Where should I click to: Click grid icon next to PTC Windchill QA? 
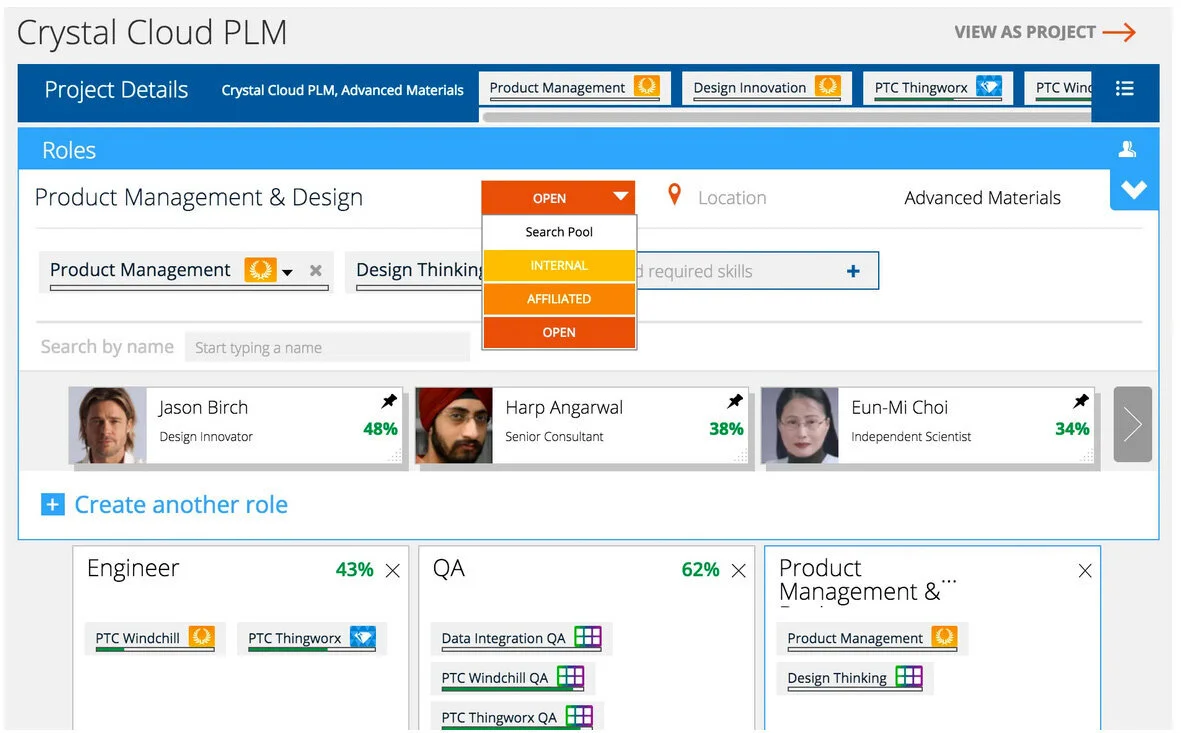[570, 676]
